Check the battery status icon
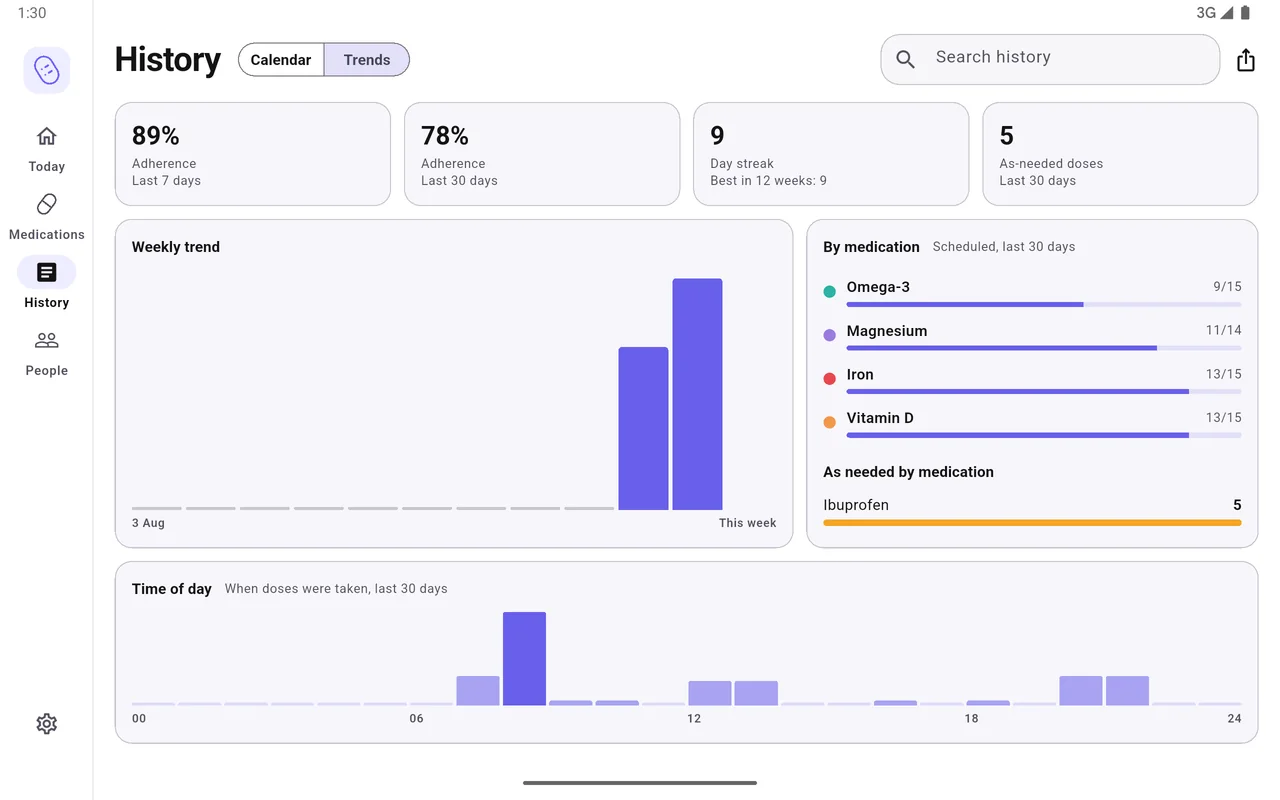 pos(1245,13)
